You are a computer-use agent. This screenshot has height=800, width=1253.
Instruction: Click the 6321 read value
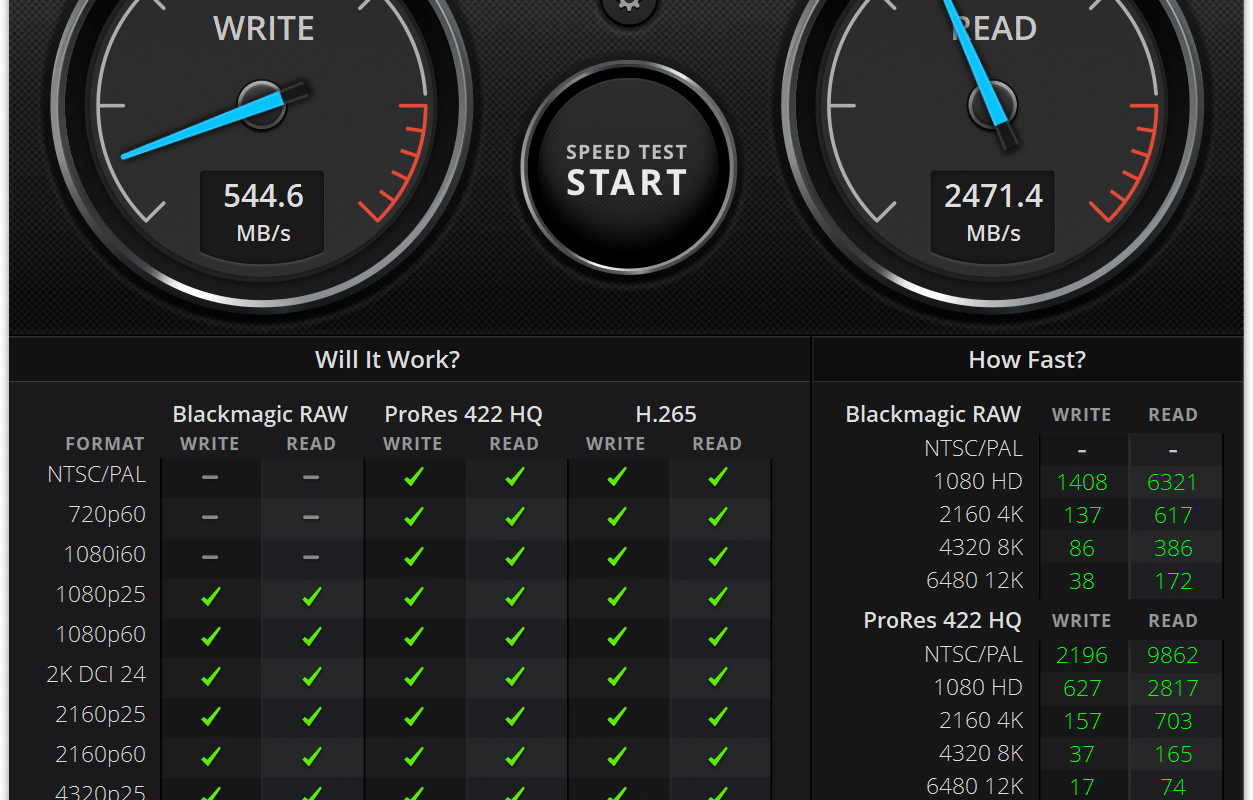pos(1172,482)
